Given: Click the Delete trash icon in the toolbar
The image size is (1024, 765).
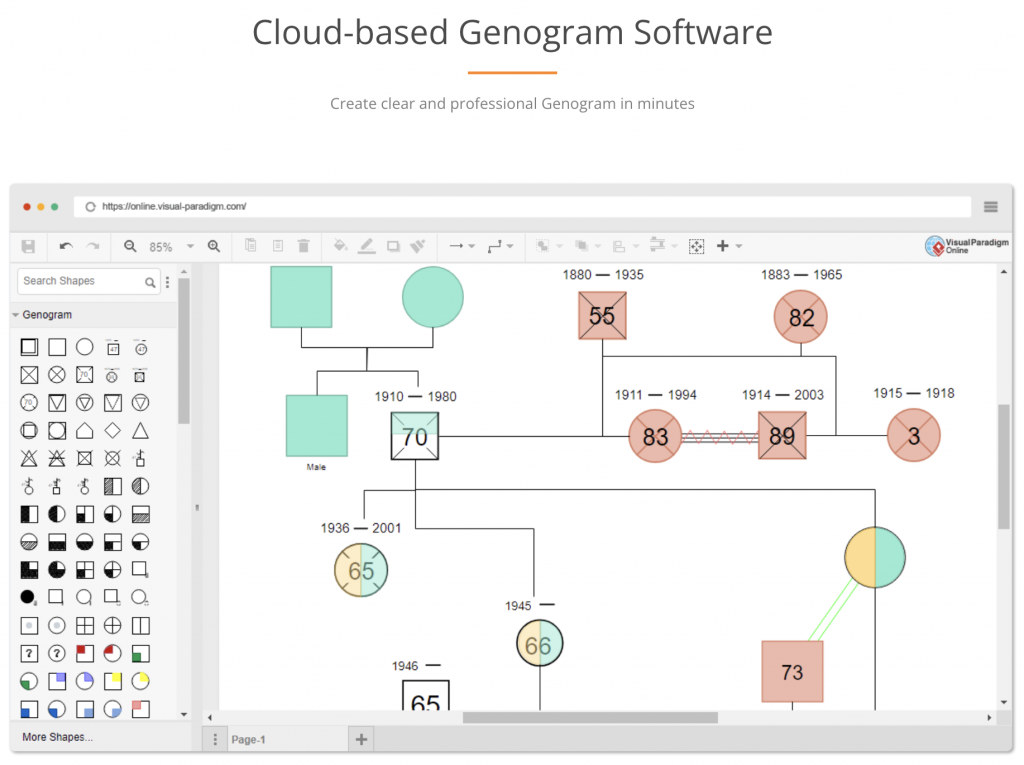Looking at the screenshot, I should (x=303, y=245).
